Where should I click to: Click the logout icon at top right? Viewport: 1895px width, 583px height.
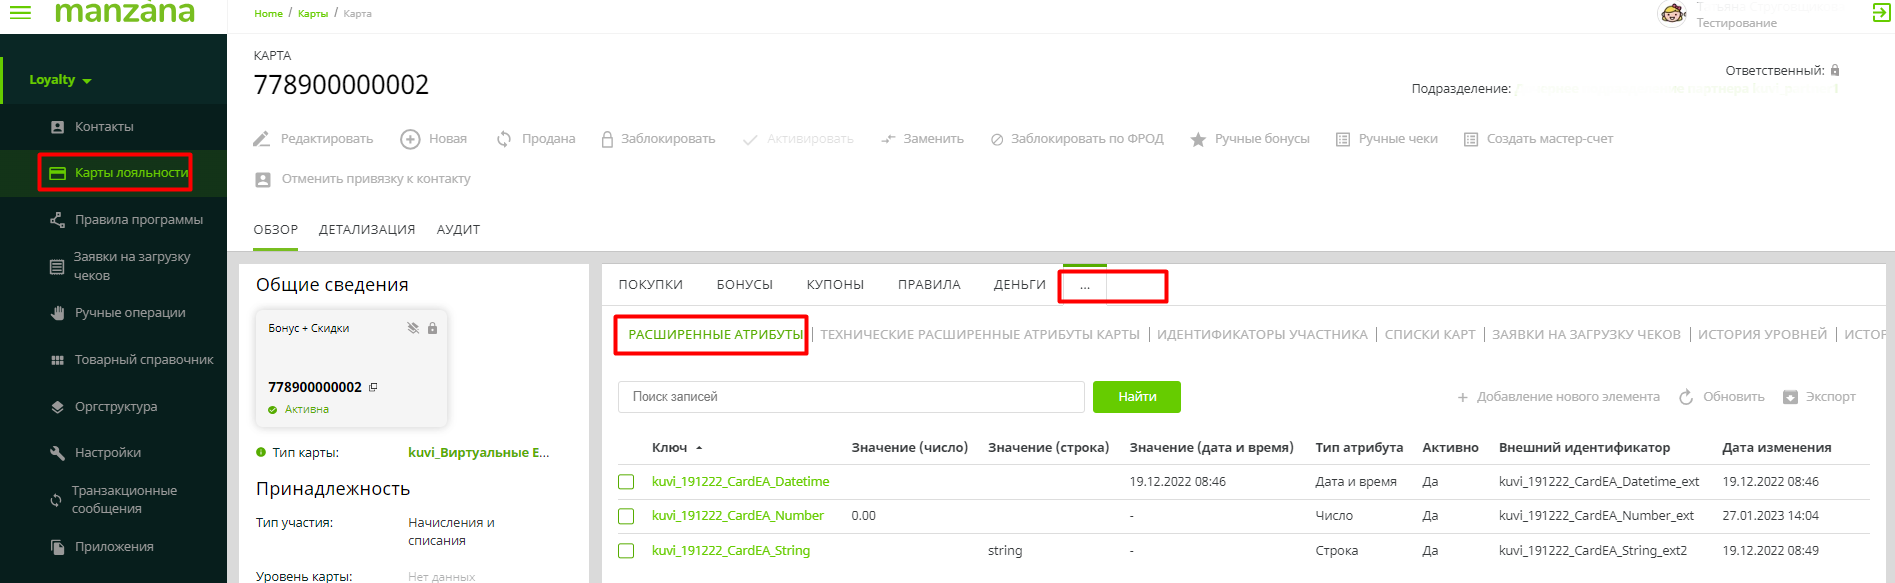(1880, 13)
